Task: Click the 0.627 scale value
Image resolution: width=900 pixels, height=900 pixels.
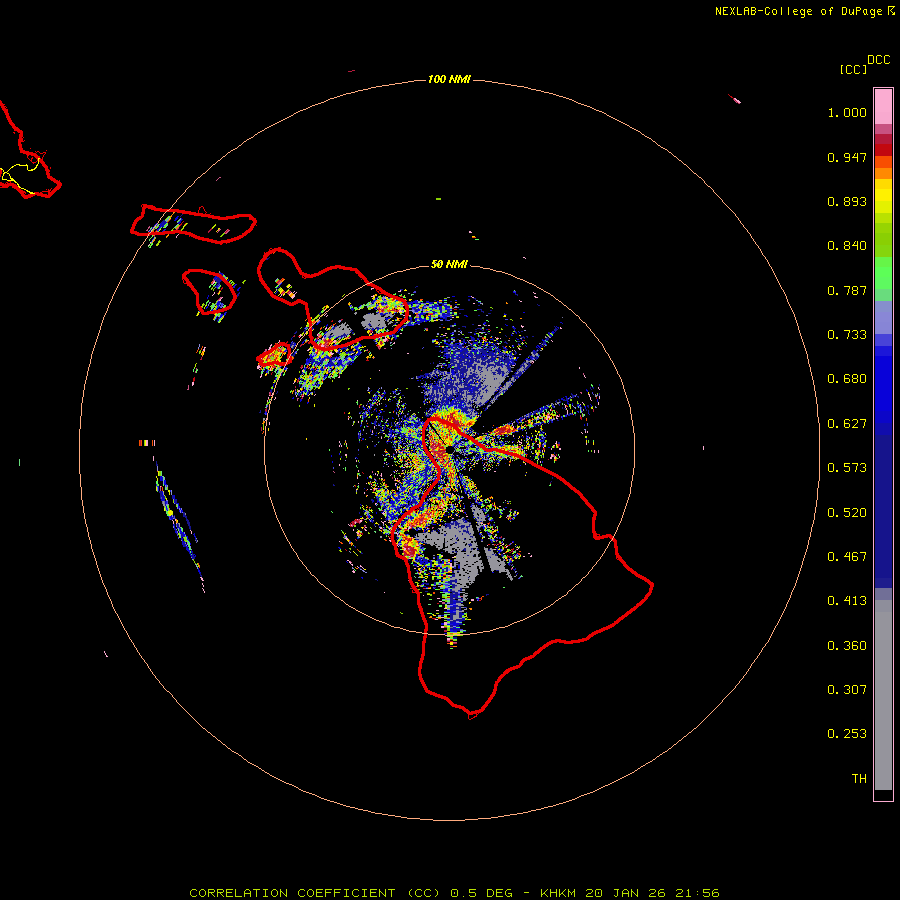Action: 847,424
